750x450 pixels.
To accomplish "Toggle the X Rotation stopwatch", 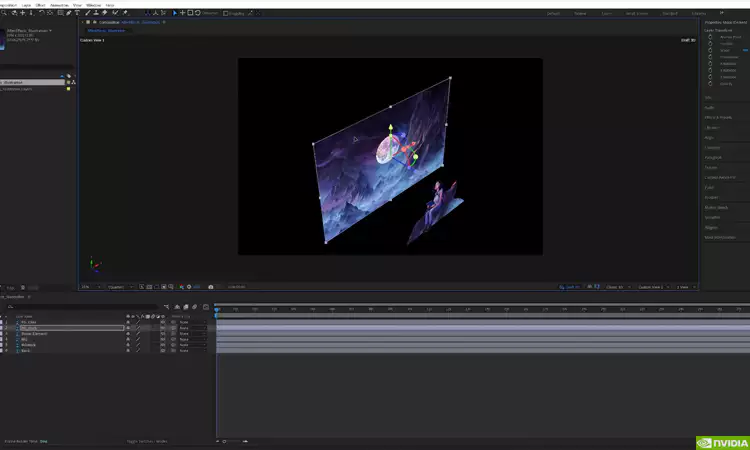I will [710, 64].
